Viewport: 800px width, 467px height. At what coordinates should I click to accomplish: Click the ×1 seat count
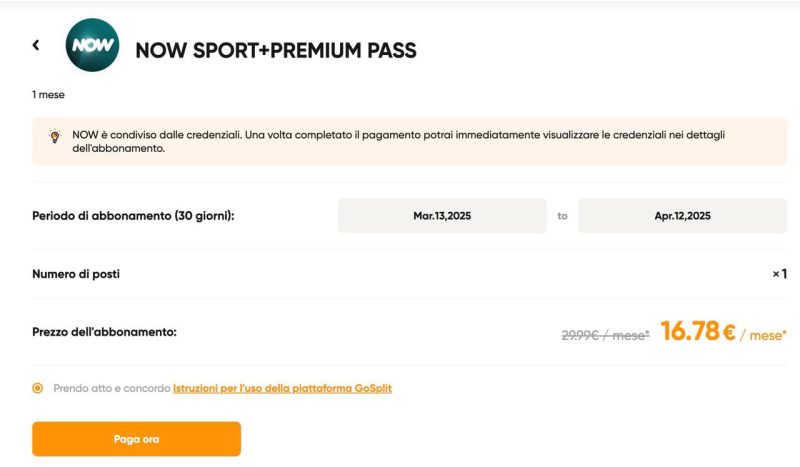point(779,274)
